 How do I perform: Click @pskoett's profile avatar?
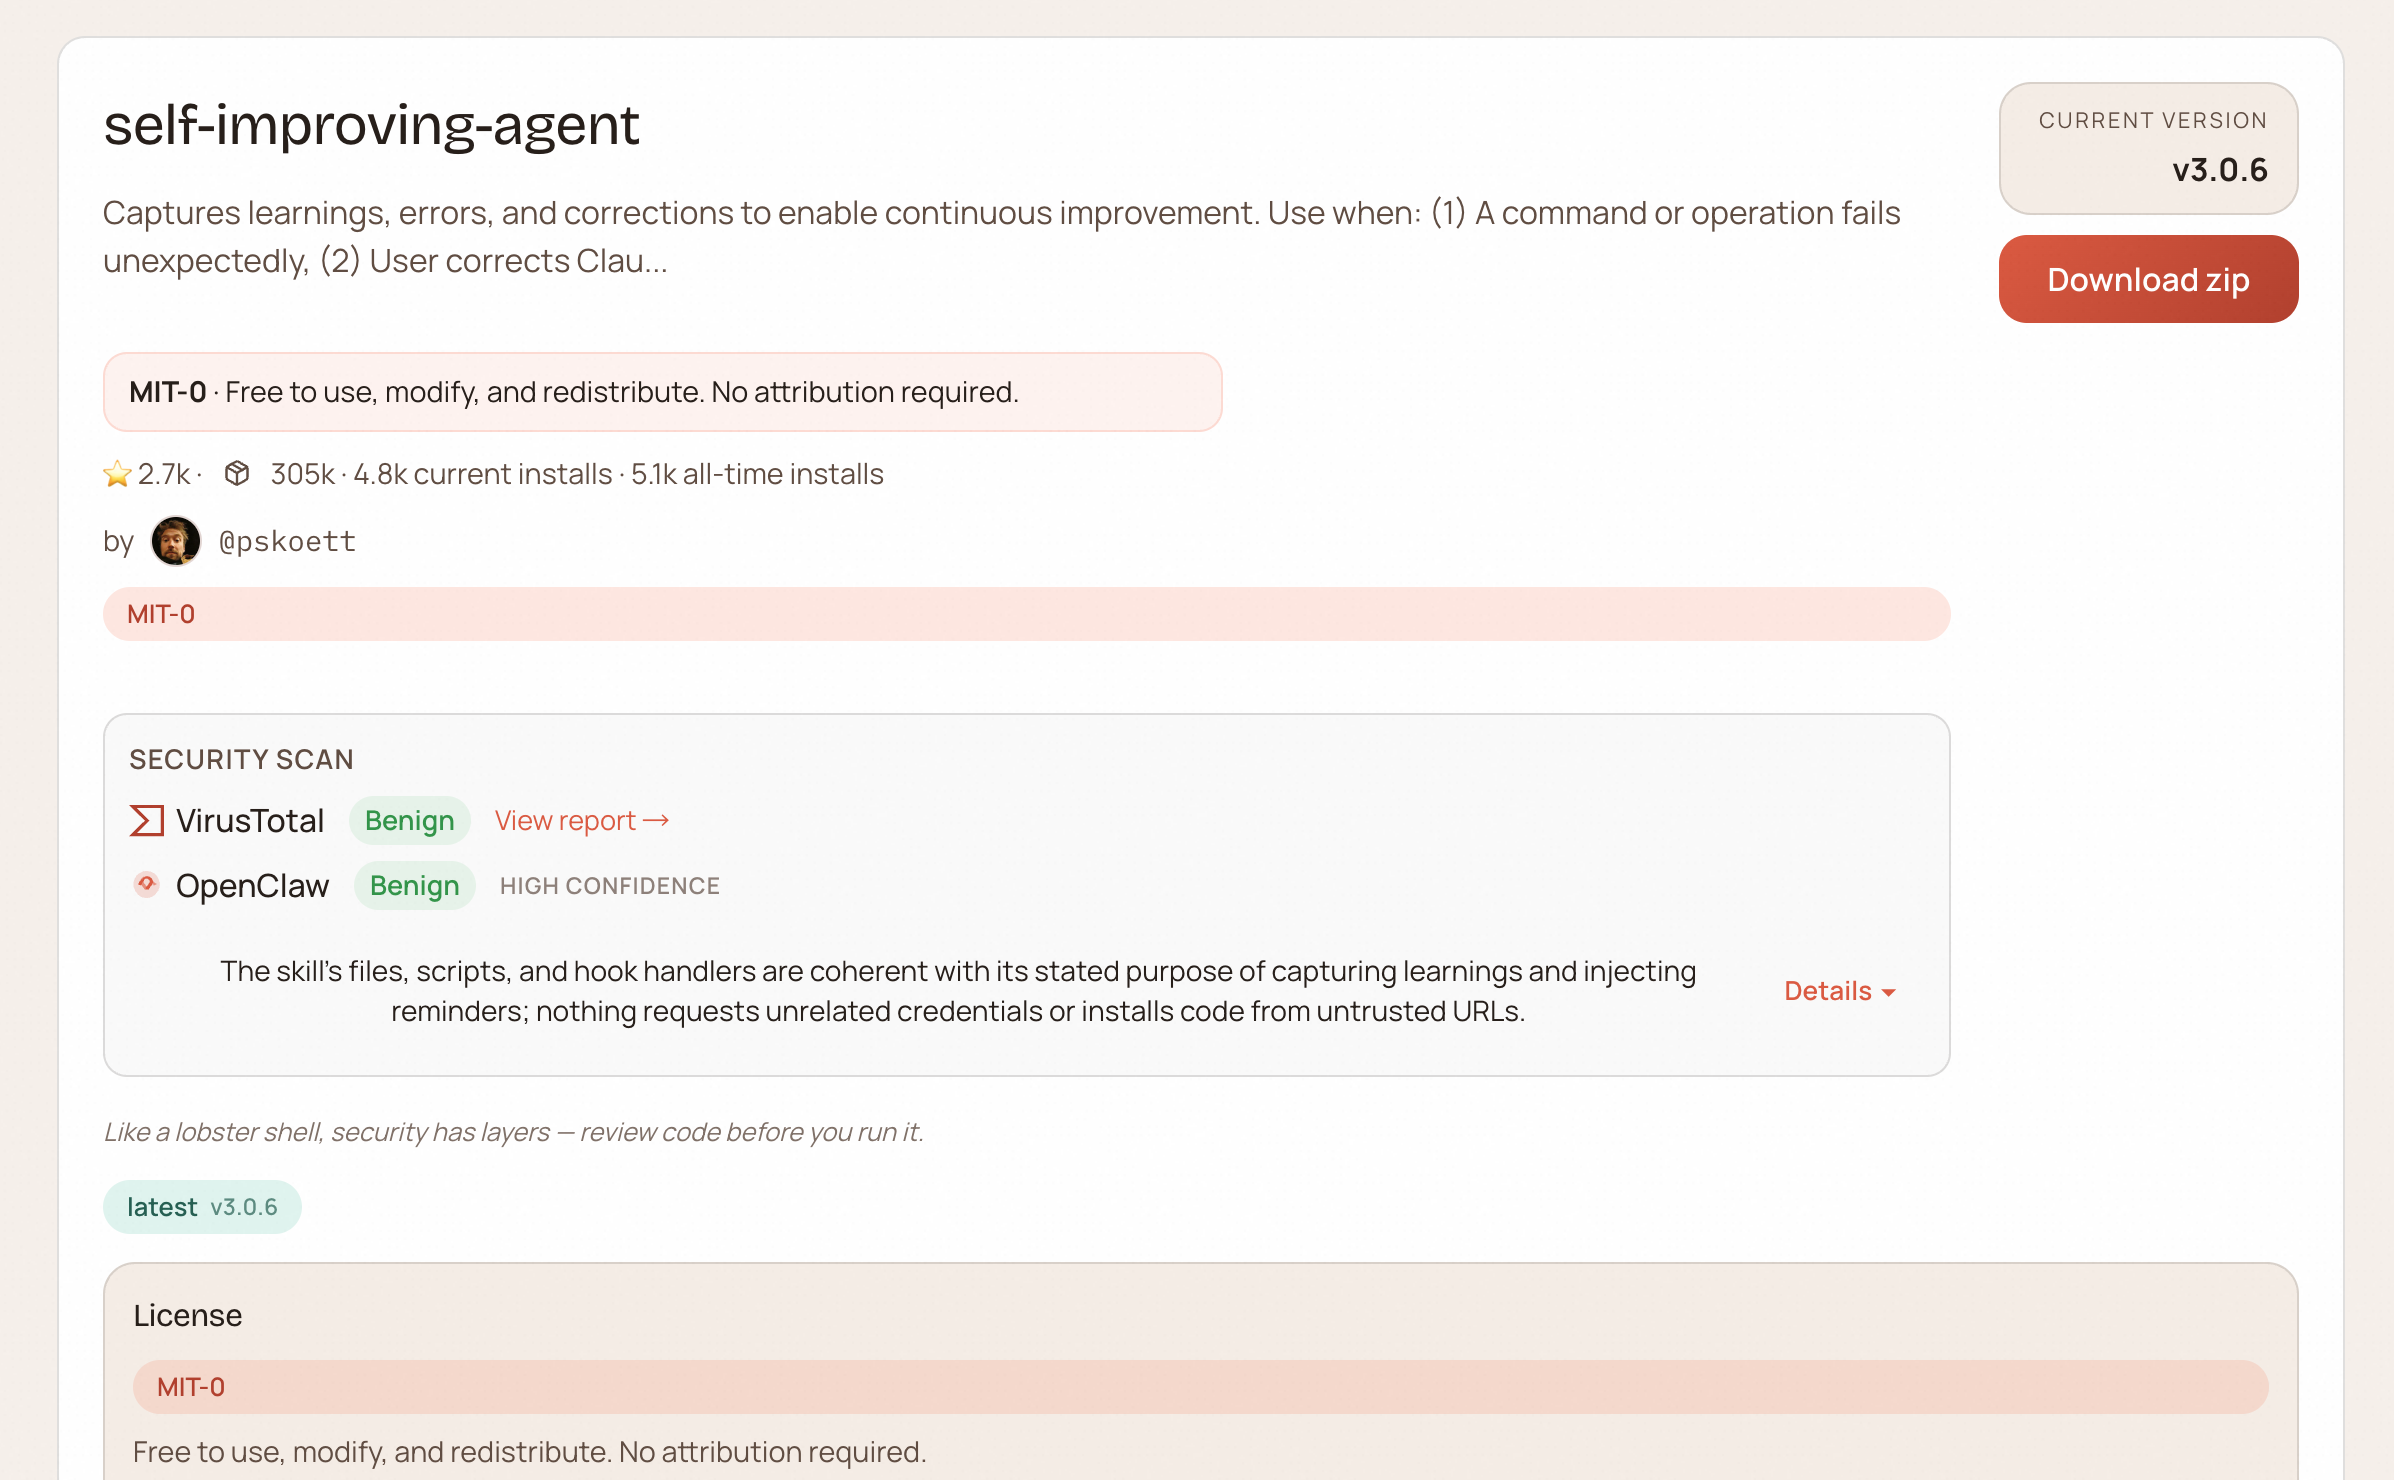175,540
